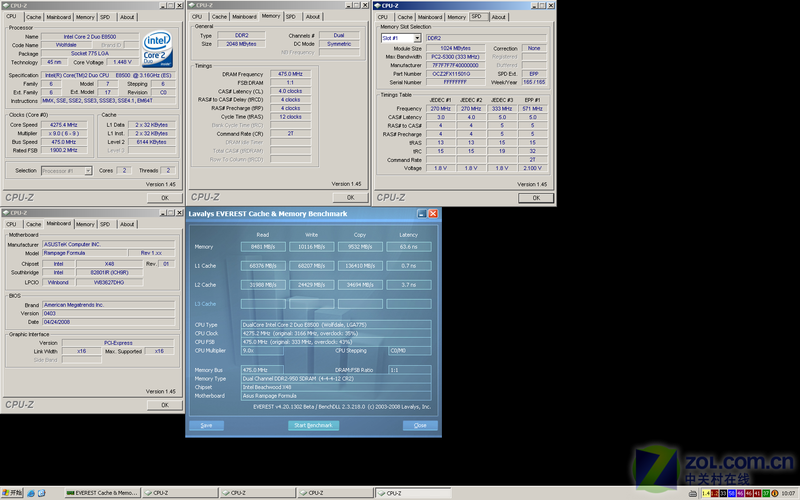
Task: Open SPD tab in the Mainboard CPU-Z window
Action: coord(105,224)
